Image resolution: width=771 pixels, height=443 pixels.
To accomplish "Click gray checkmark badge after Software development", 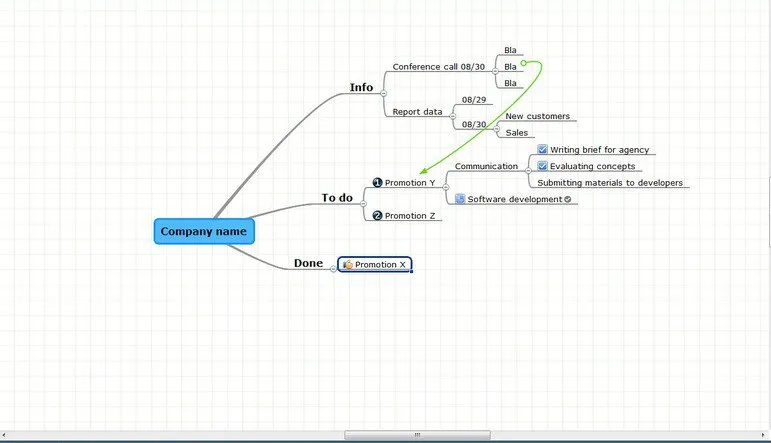I will [x=568, y=199].
